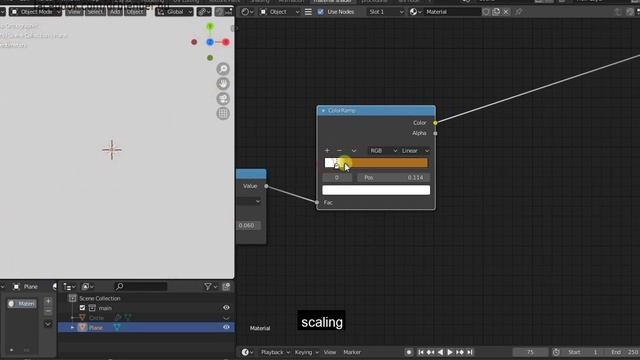Screen dimensions: 640x360
Task: Remove color stop with ColorRamp minus button
Action: 340,151
